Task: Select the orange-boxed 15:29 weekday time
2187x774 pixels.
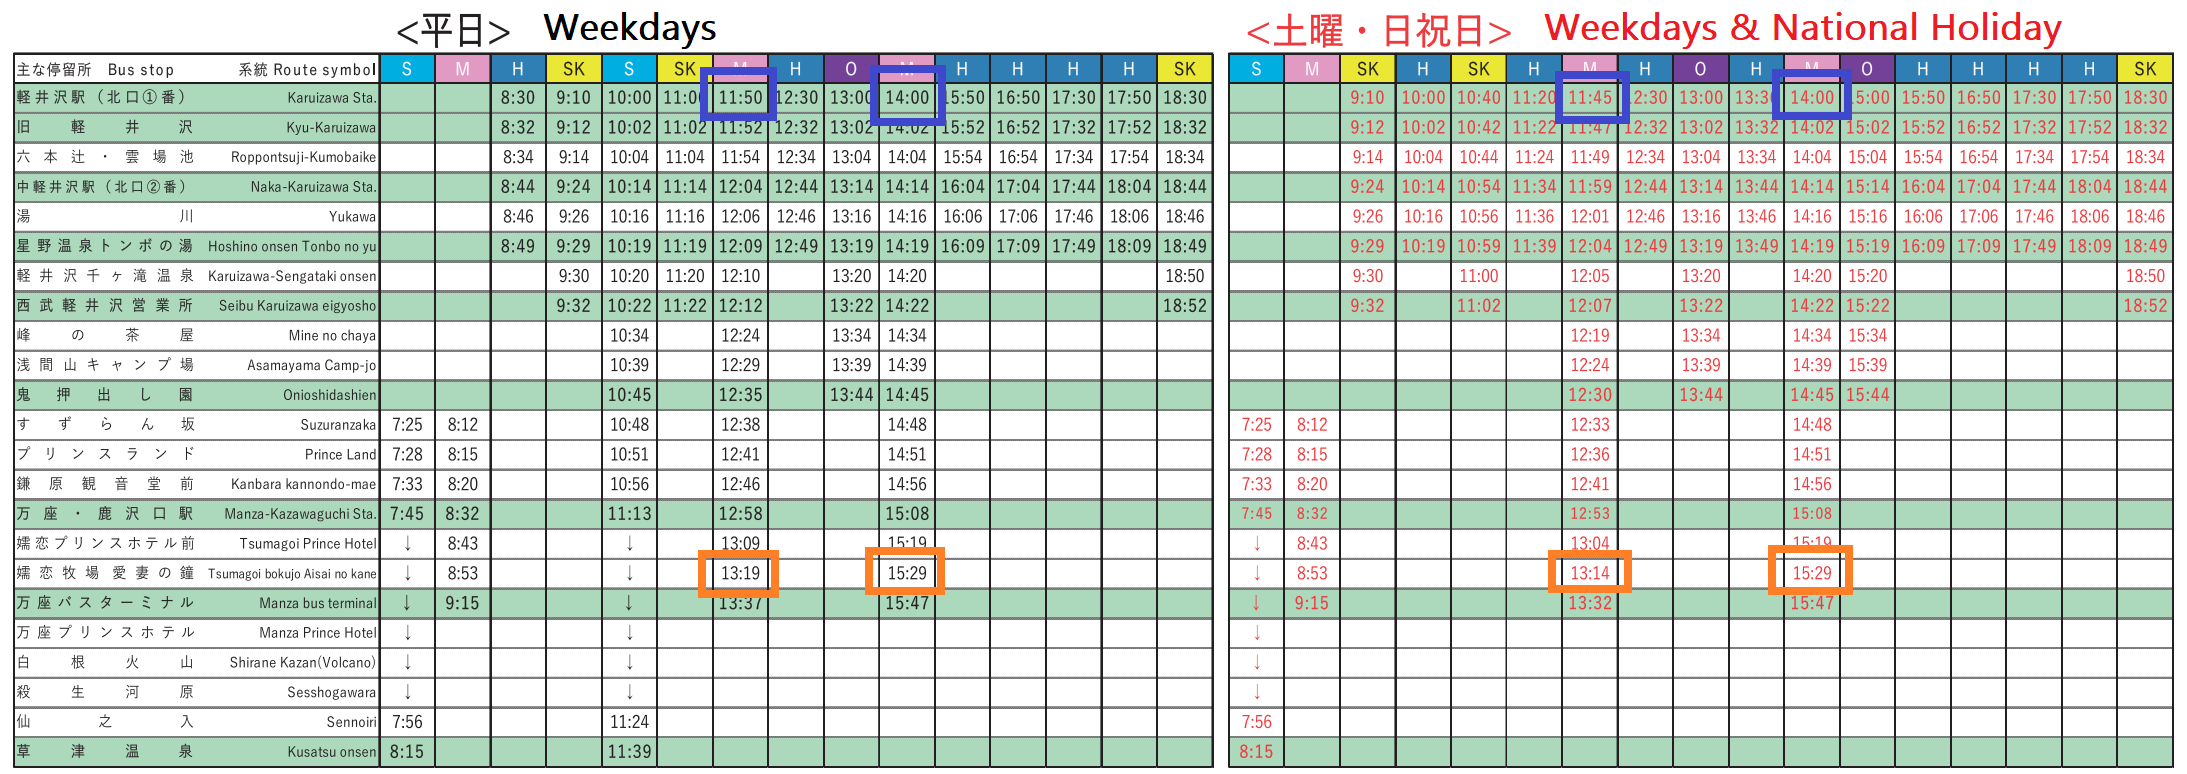Action: tap(906, 573)
